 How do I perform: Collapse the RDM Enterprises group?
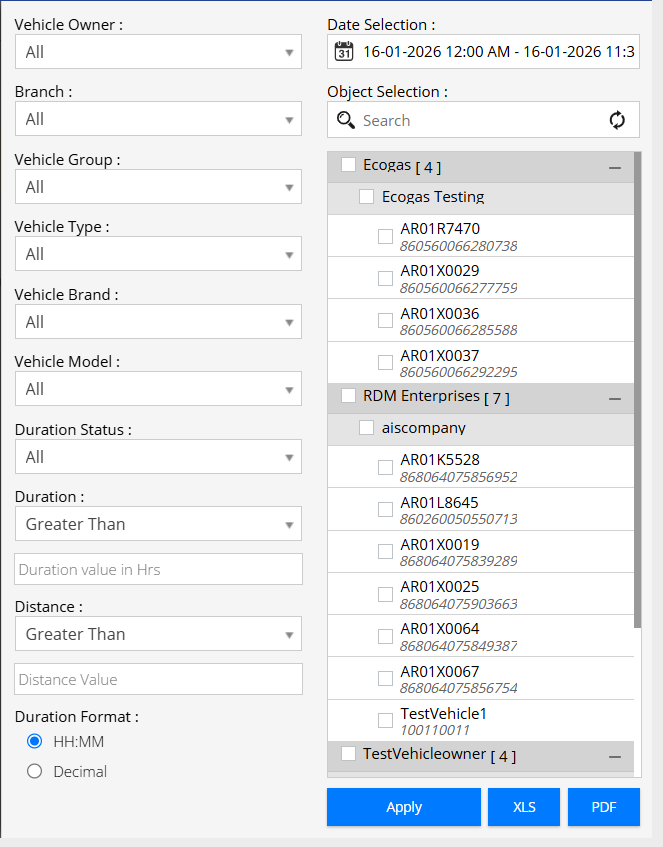(615, 398)
